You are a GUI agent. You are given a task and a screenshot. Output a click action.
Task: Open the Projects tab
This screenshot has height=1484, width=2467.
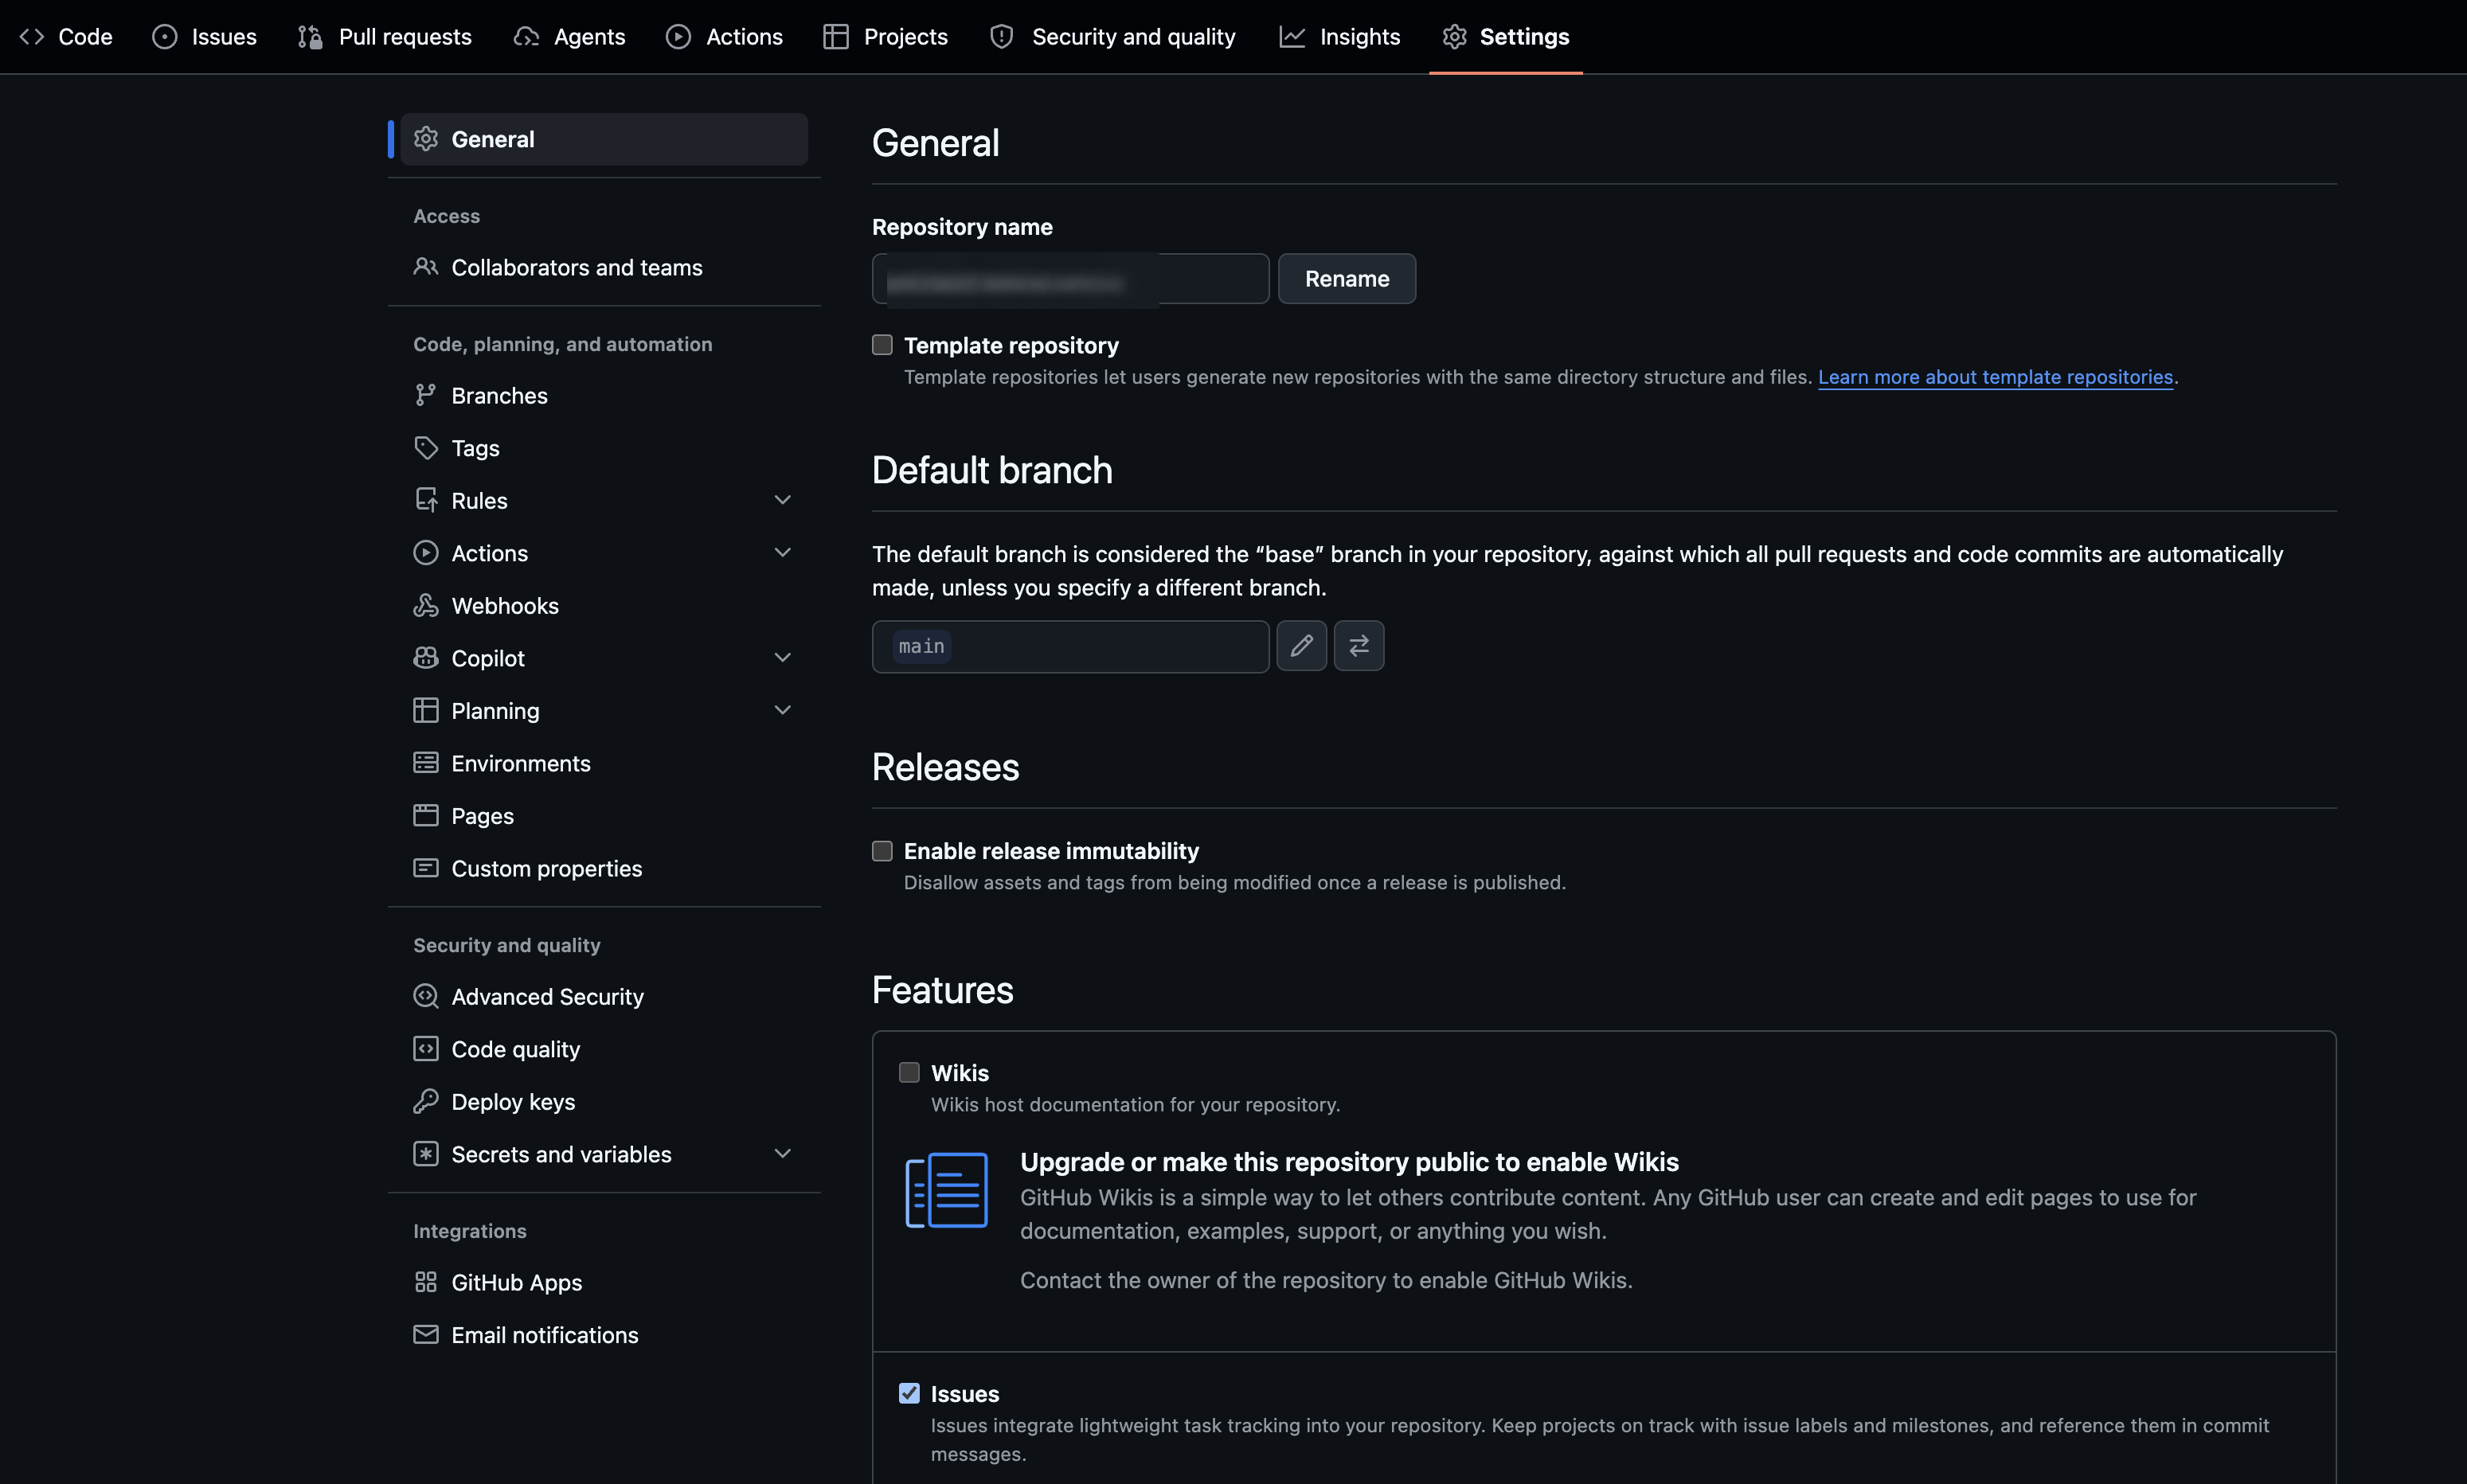tap(886, 37)
